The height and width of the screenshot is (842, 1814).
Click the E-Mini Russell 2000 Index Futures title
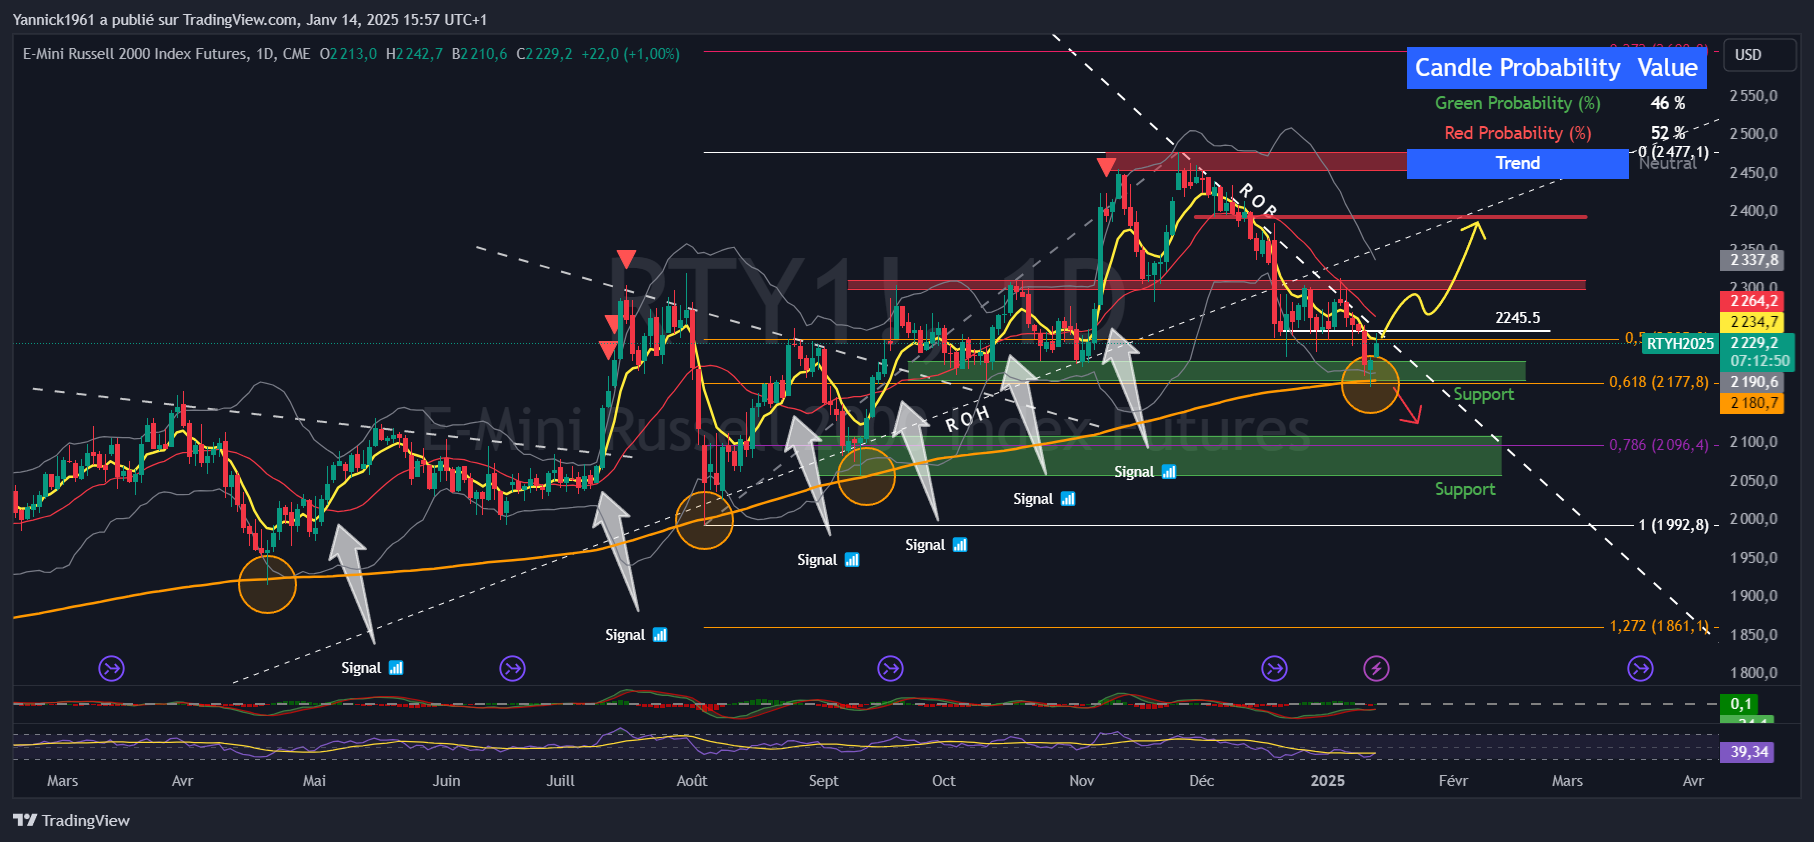[x=135, y=54]
